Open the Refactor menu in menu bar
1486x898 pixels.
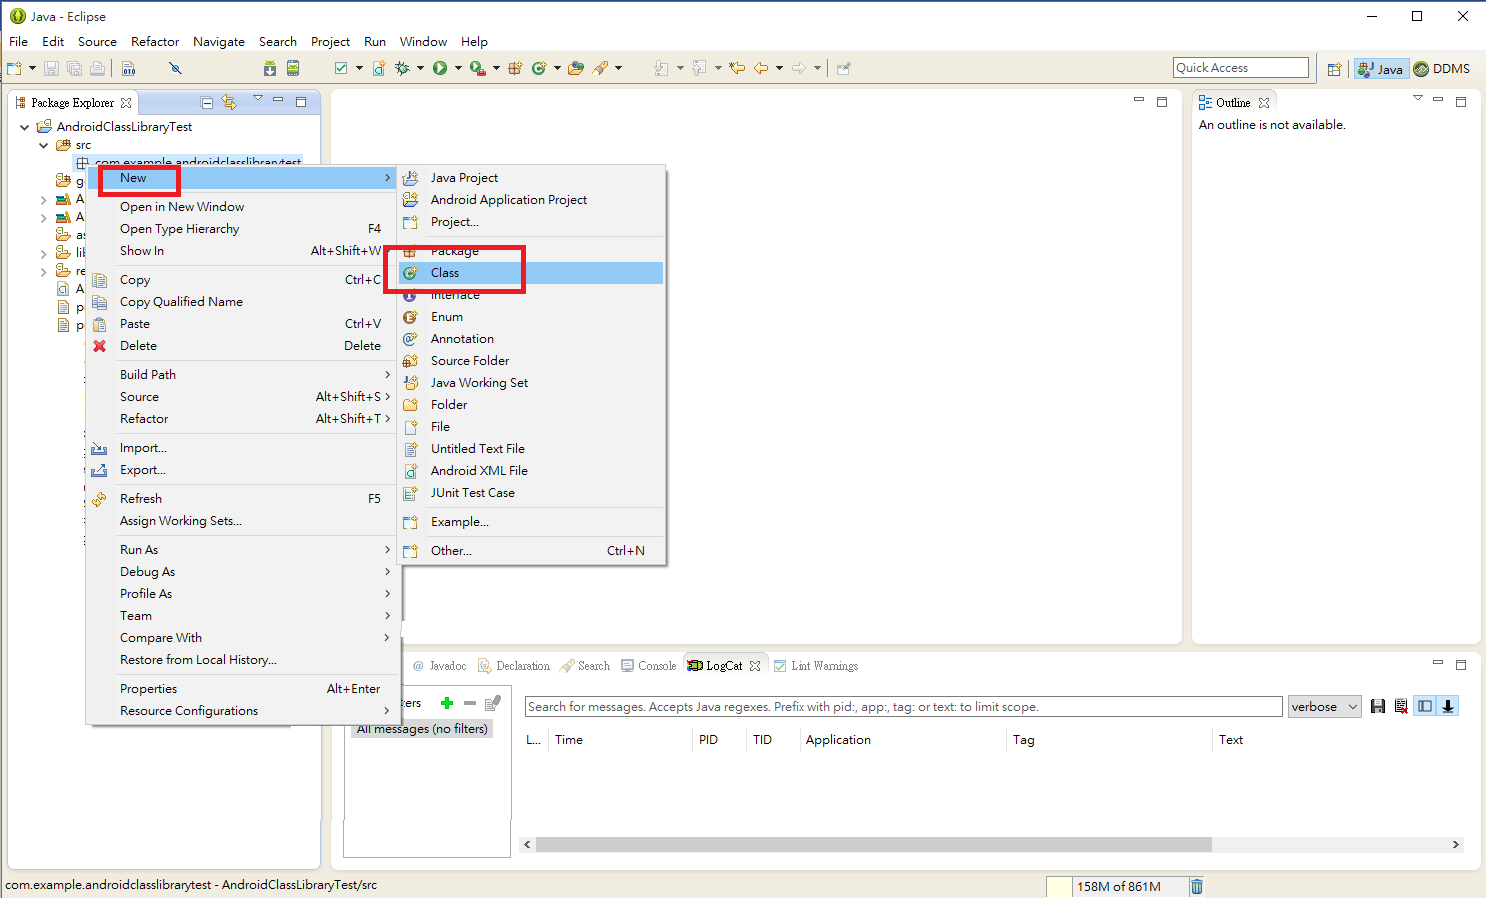click(x=155, y=42)
